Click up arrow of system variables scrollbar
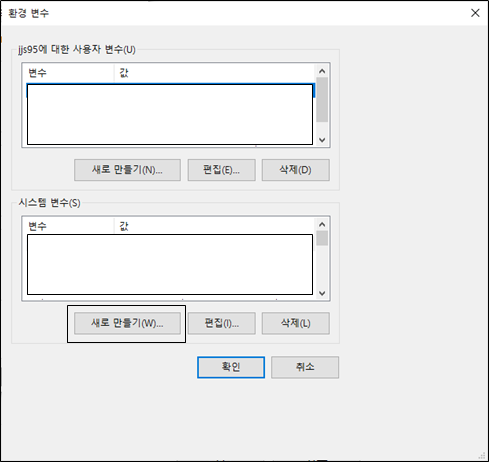Image resolution: width=489 pixels, height=462 pixels. (x=322, y=224)
